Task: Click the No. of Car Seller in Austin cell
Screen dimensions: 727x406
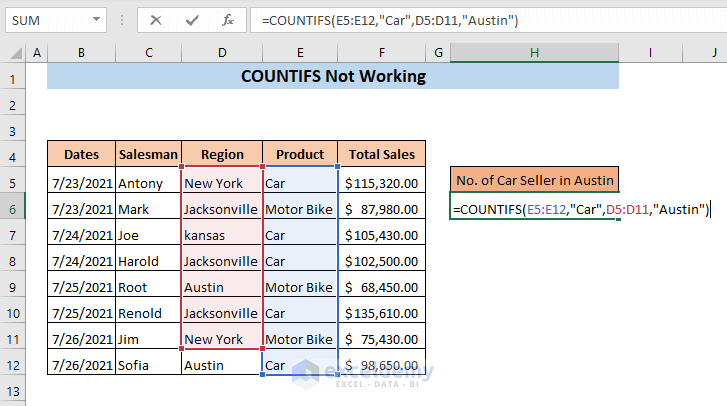Action: click(x=534, y=180)
